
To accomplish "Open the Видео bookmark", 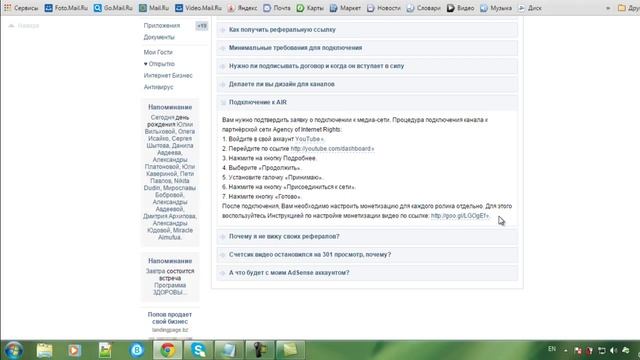I will coord(460,8).
